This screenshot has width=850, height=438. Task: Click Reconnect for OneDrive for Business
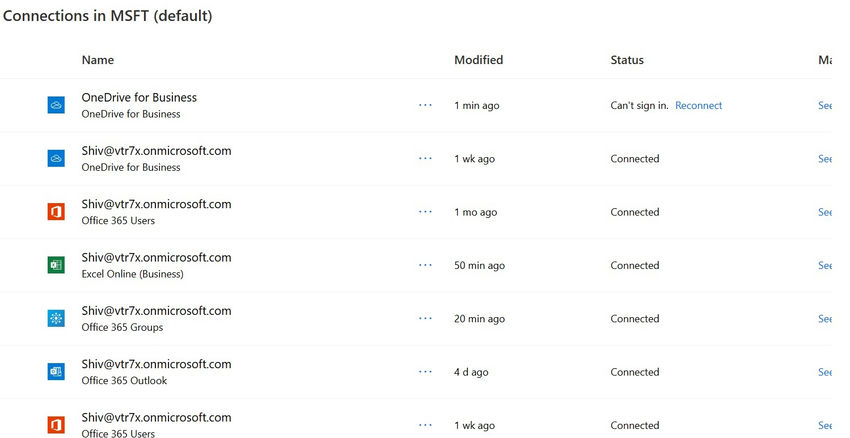click(x=699, y=106)
